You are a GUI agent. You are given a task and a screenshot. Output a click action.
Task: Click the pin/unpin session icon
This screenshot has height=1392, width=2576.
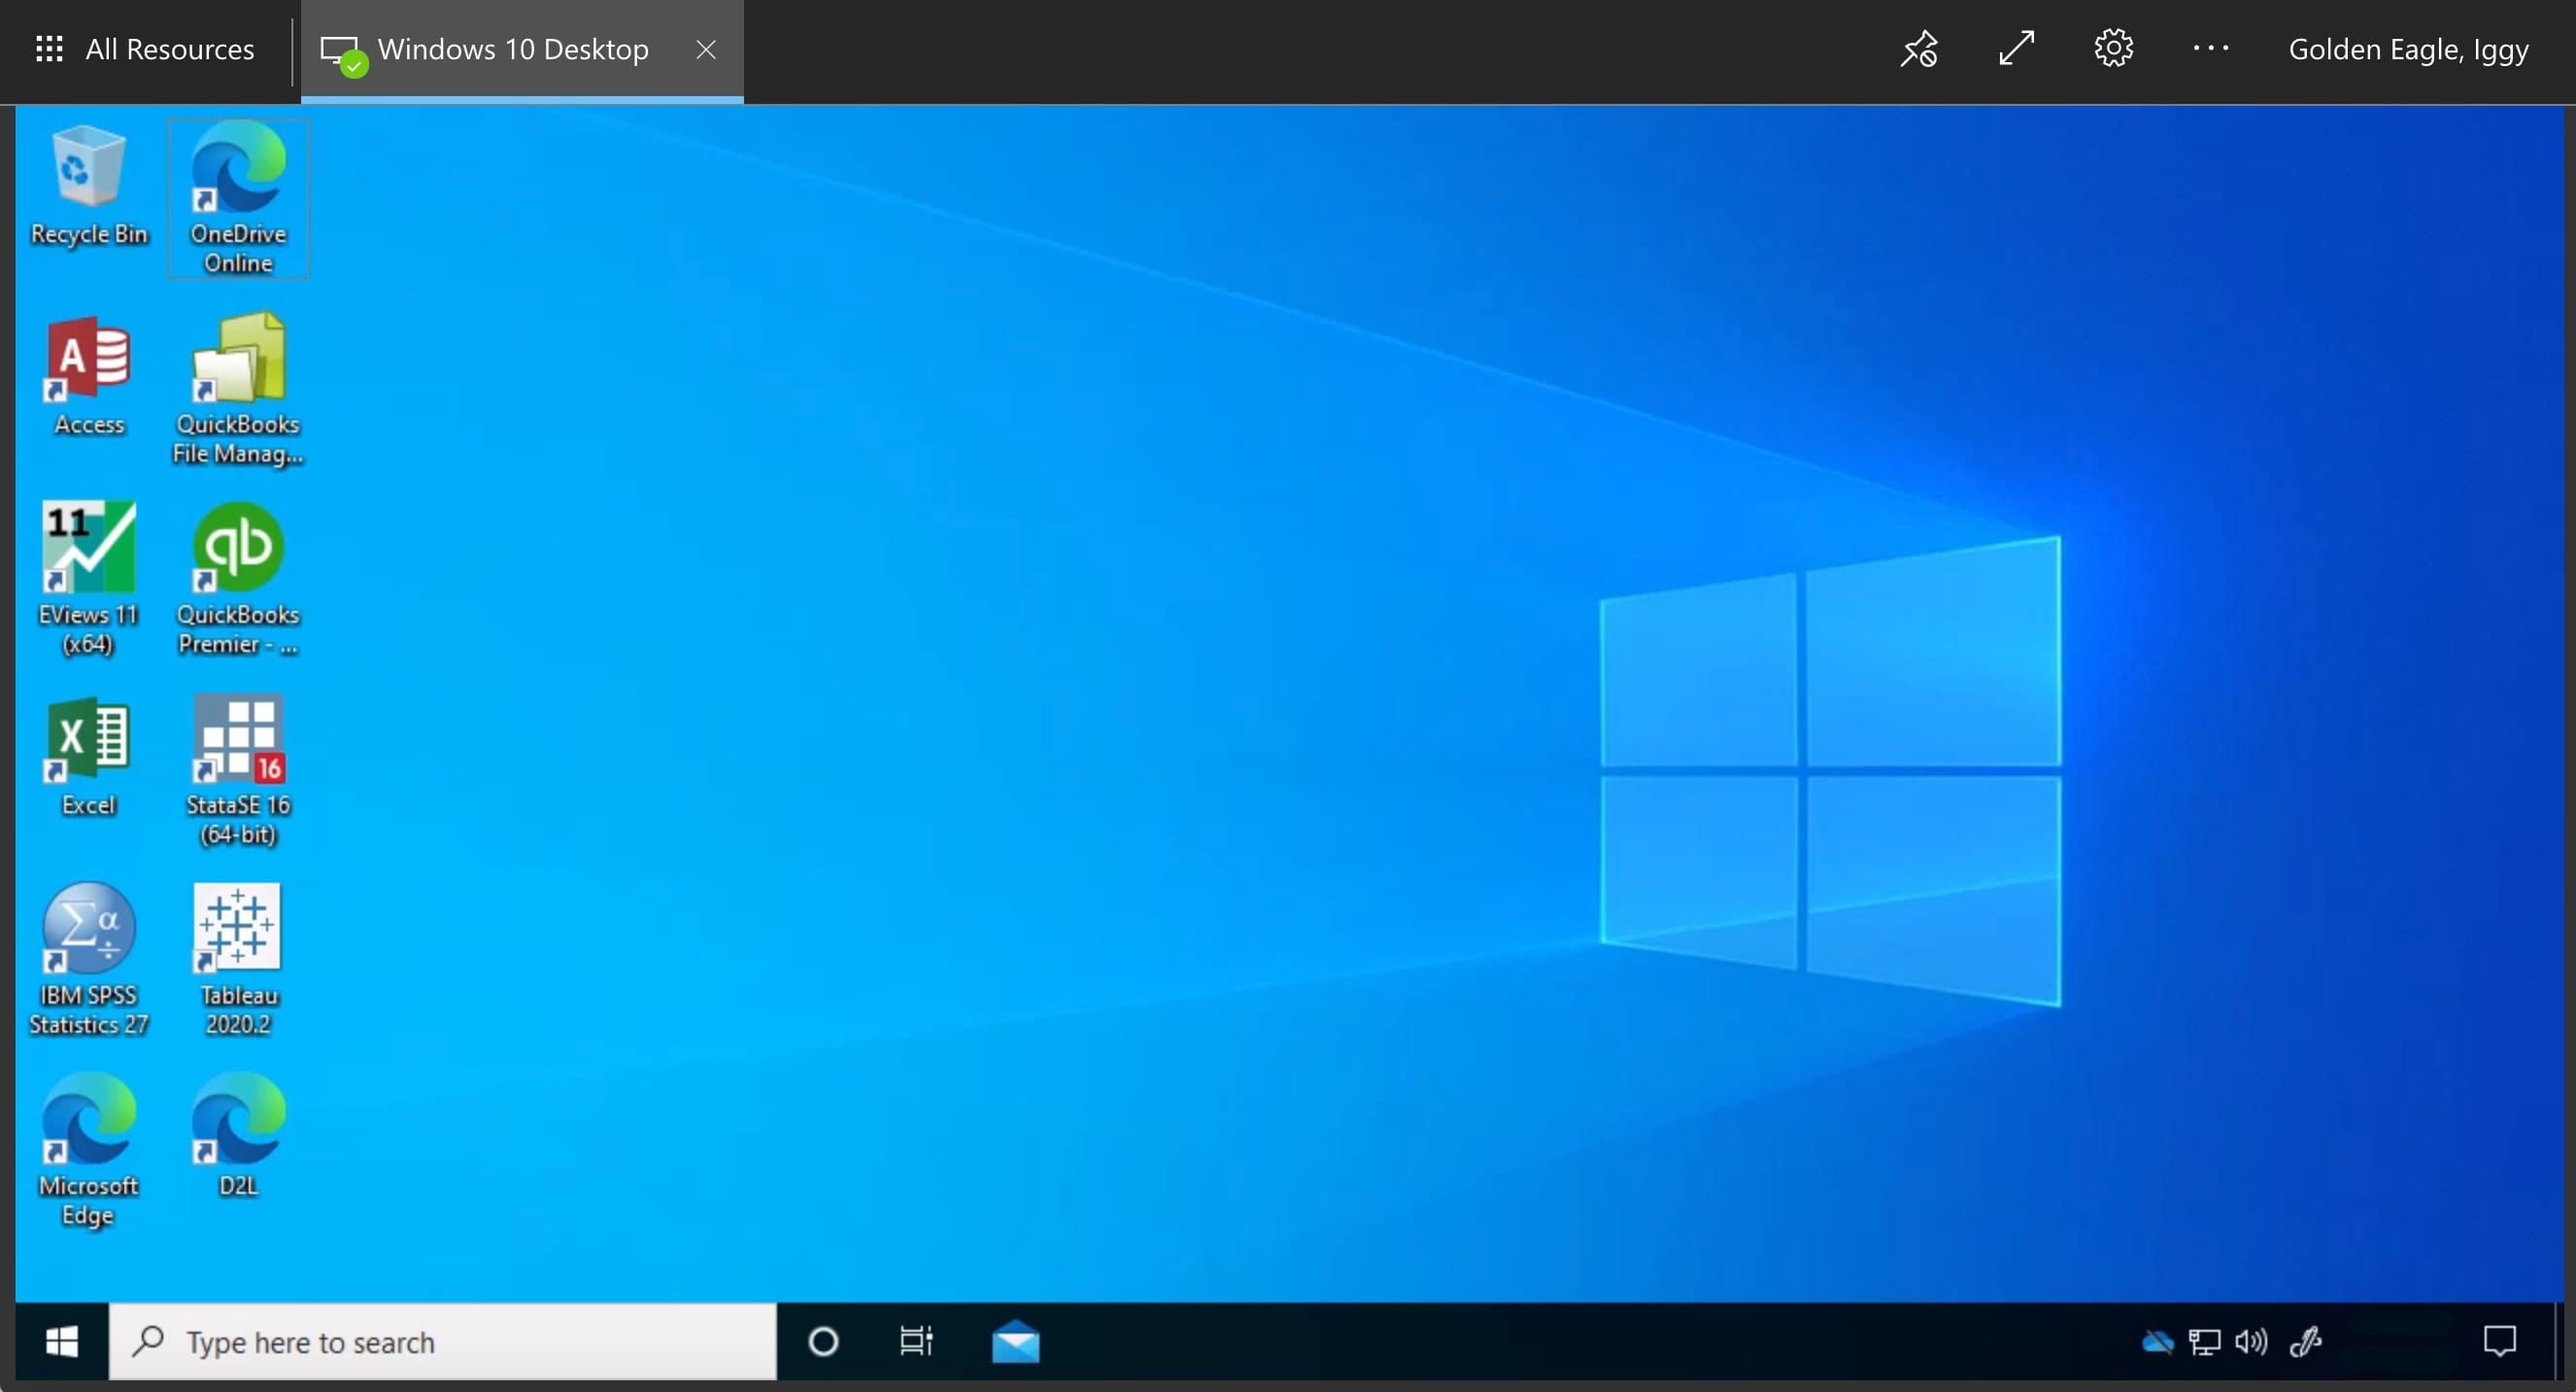(x=1921, y=48)
